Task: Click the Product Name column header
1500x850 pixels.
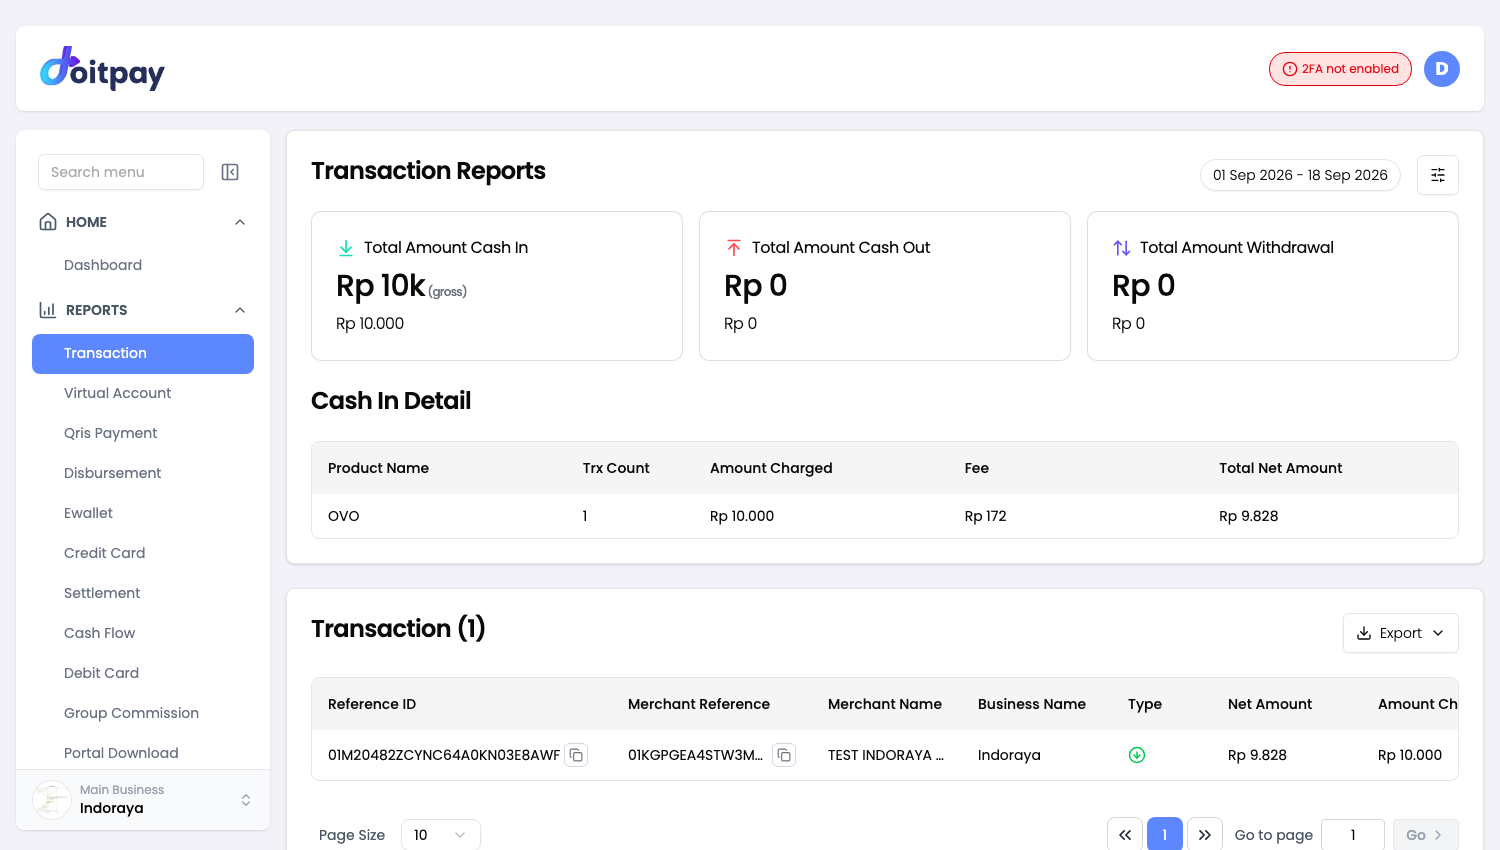Action: click(x=378, y=468)
